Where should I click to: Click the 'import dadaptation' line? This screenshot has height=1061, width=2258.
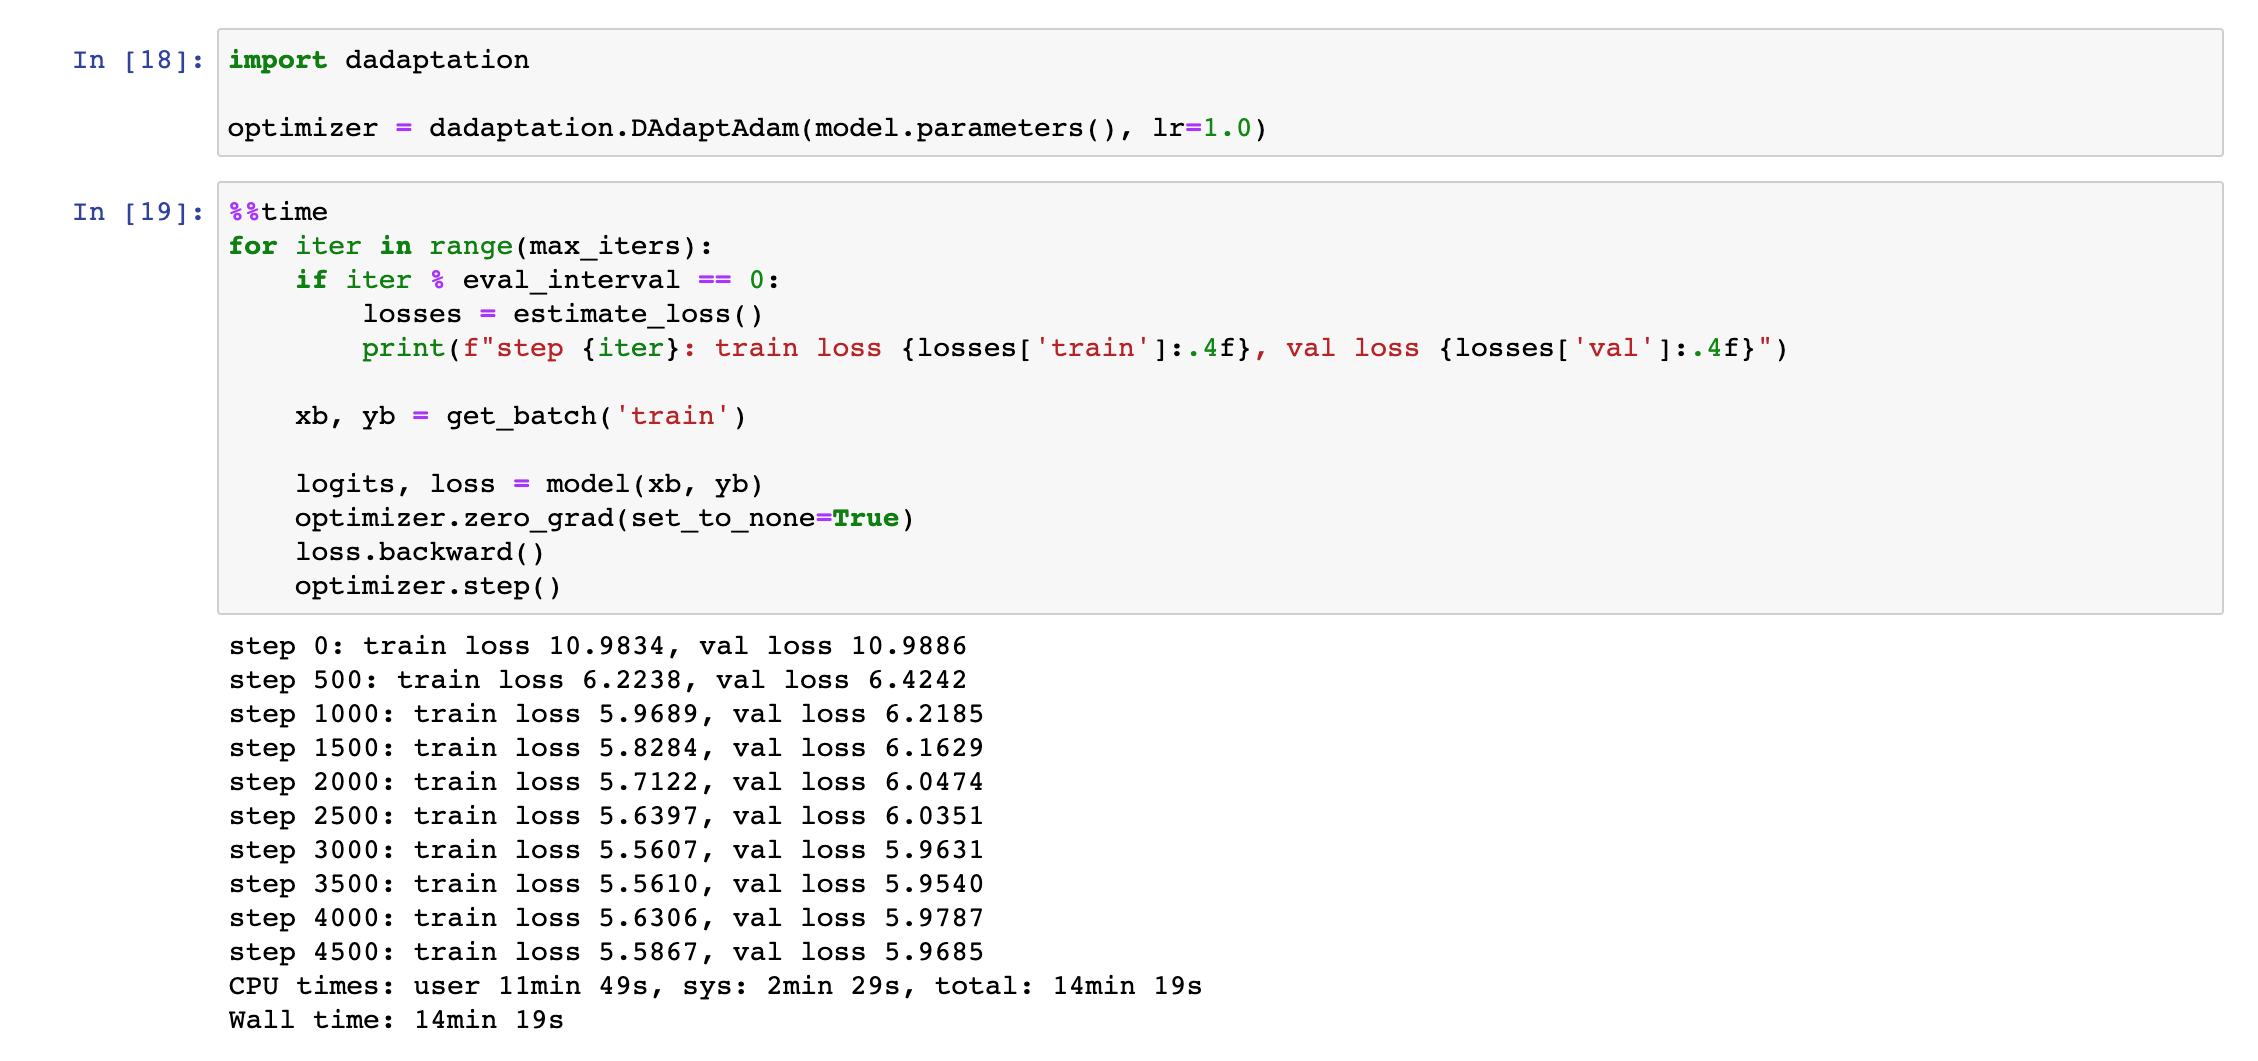[379, 60]
